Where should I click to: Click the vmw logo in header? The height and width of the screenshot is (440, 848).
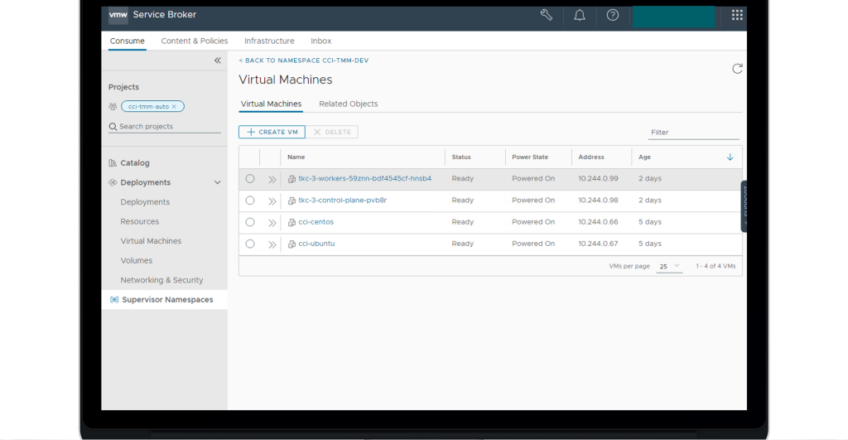pos(118,15)
